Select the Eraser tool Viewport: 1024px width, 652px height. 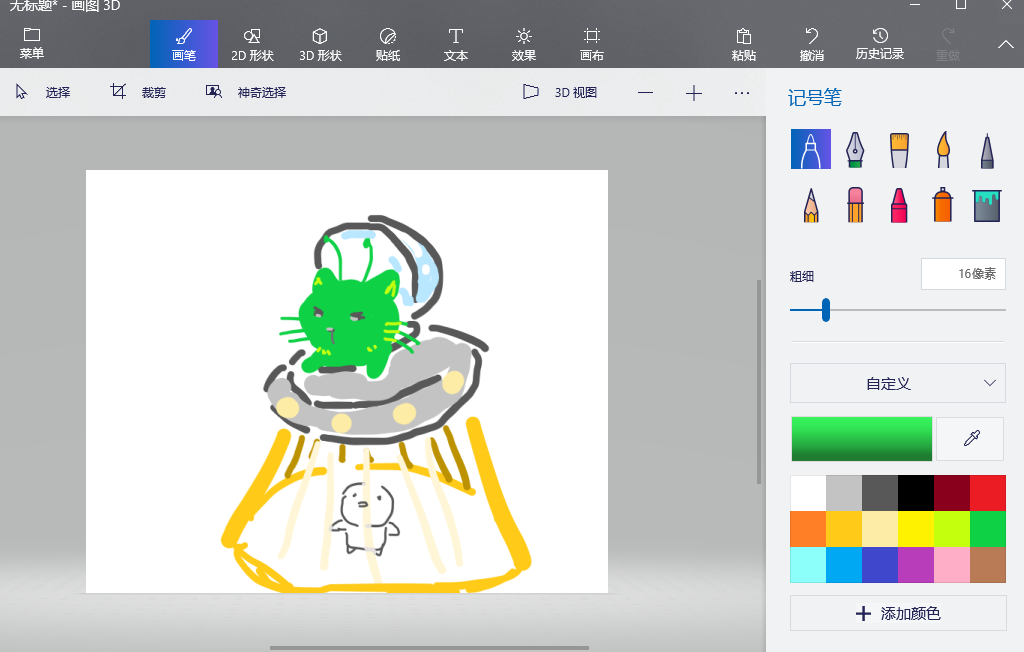(855, 205)
